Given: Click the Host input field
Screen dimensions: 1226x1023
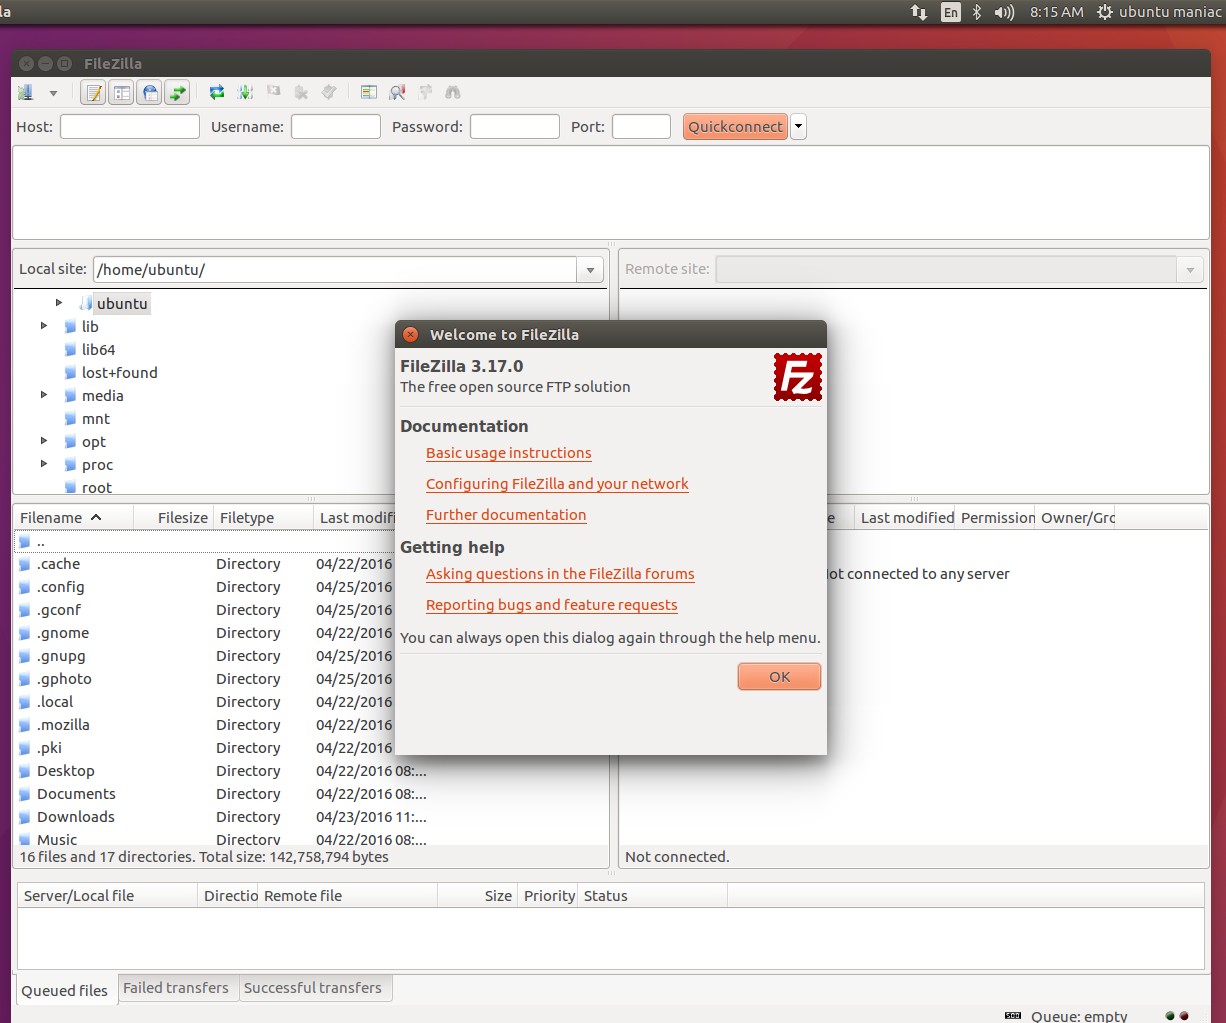Looking at the screenshot, I should (x=130, y=127).
